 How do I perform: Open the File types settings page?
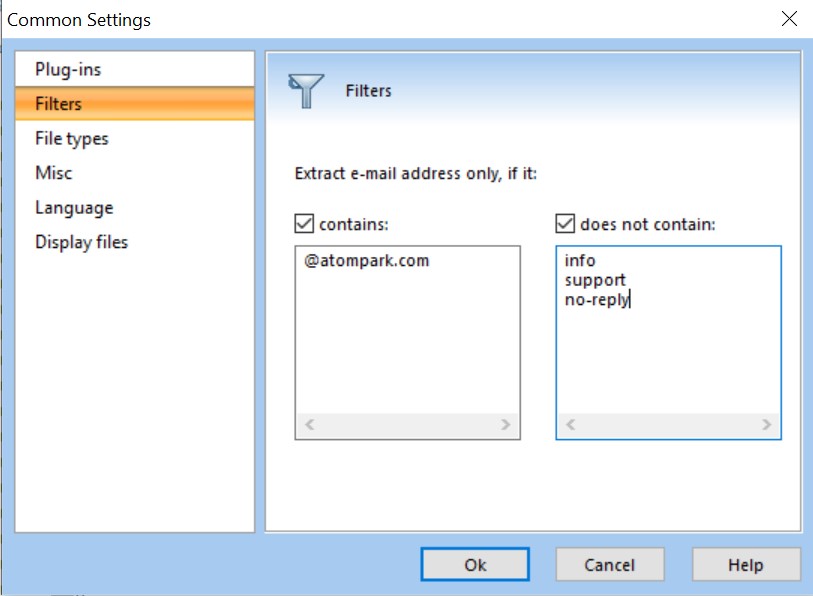(x=70, y=138)
